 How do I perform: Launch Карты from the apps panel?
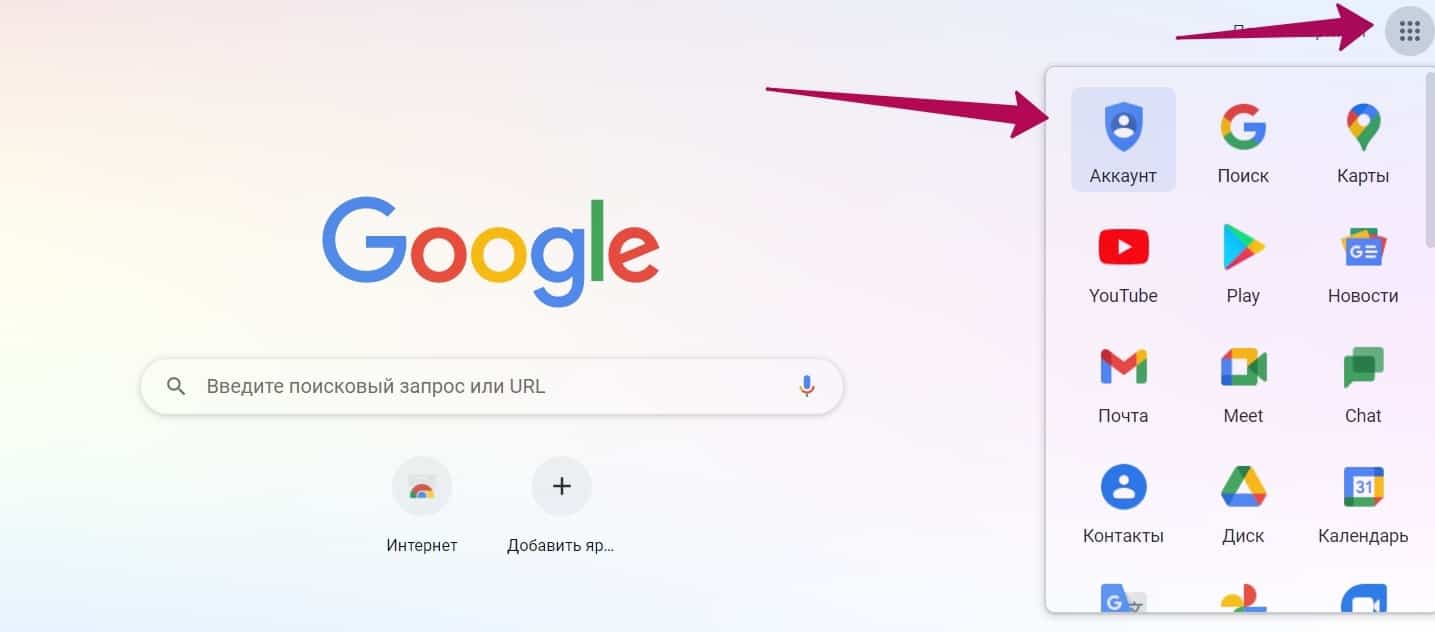pos(1363,139)
